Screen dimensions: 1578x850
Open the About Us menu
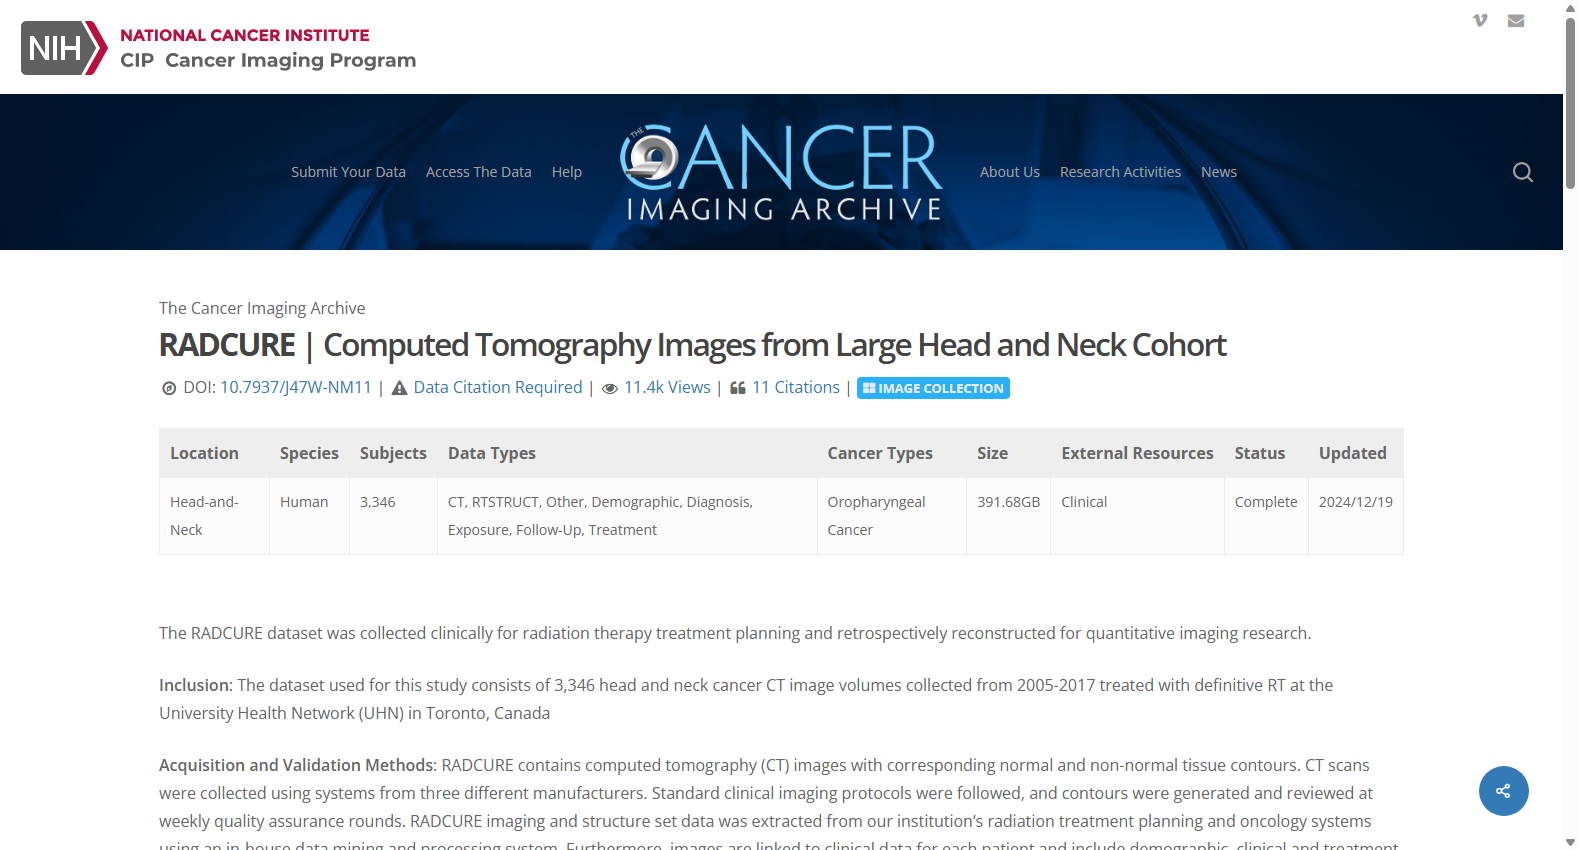click(x=1010, y=172)
